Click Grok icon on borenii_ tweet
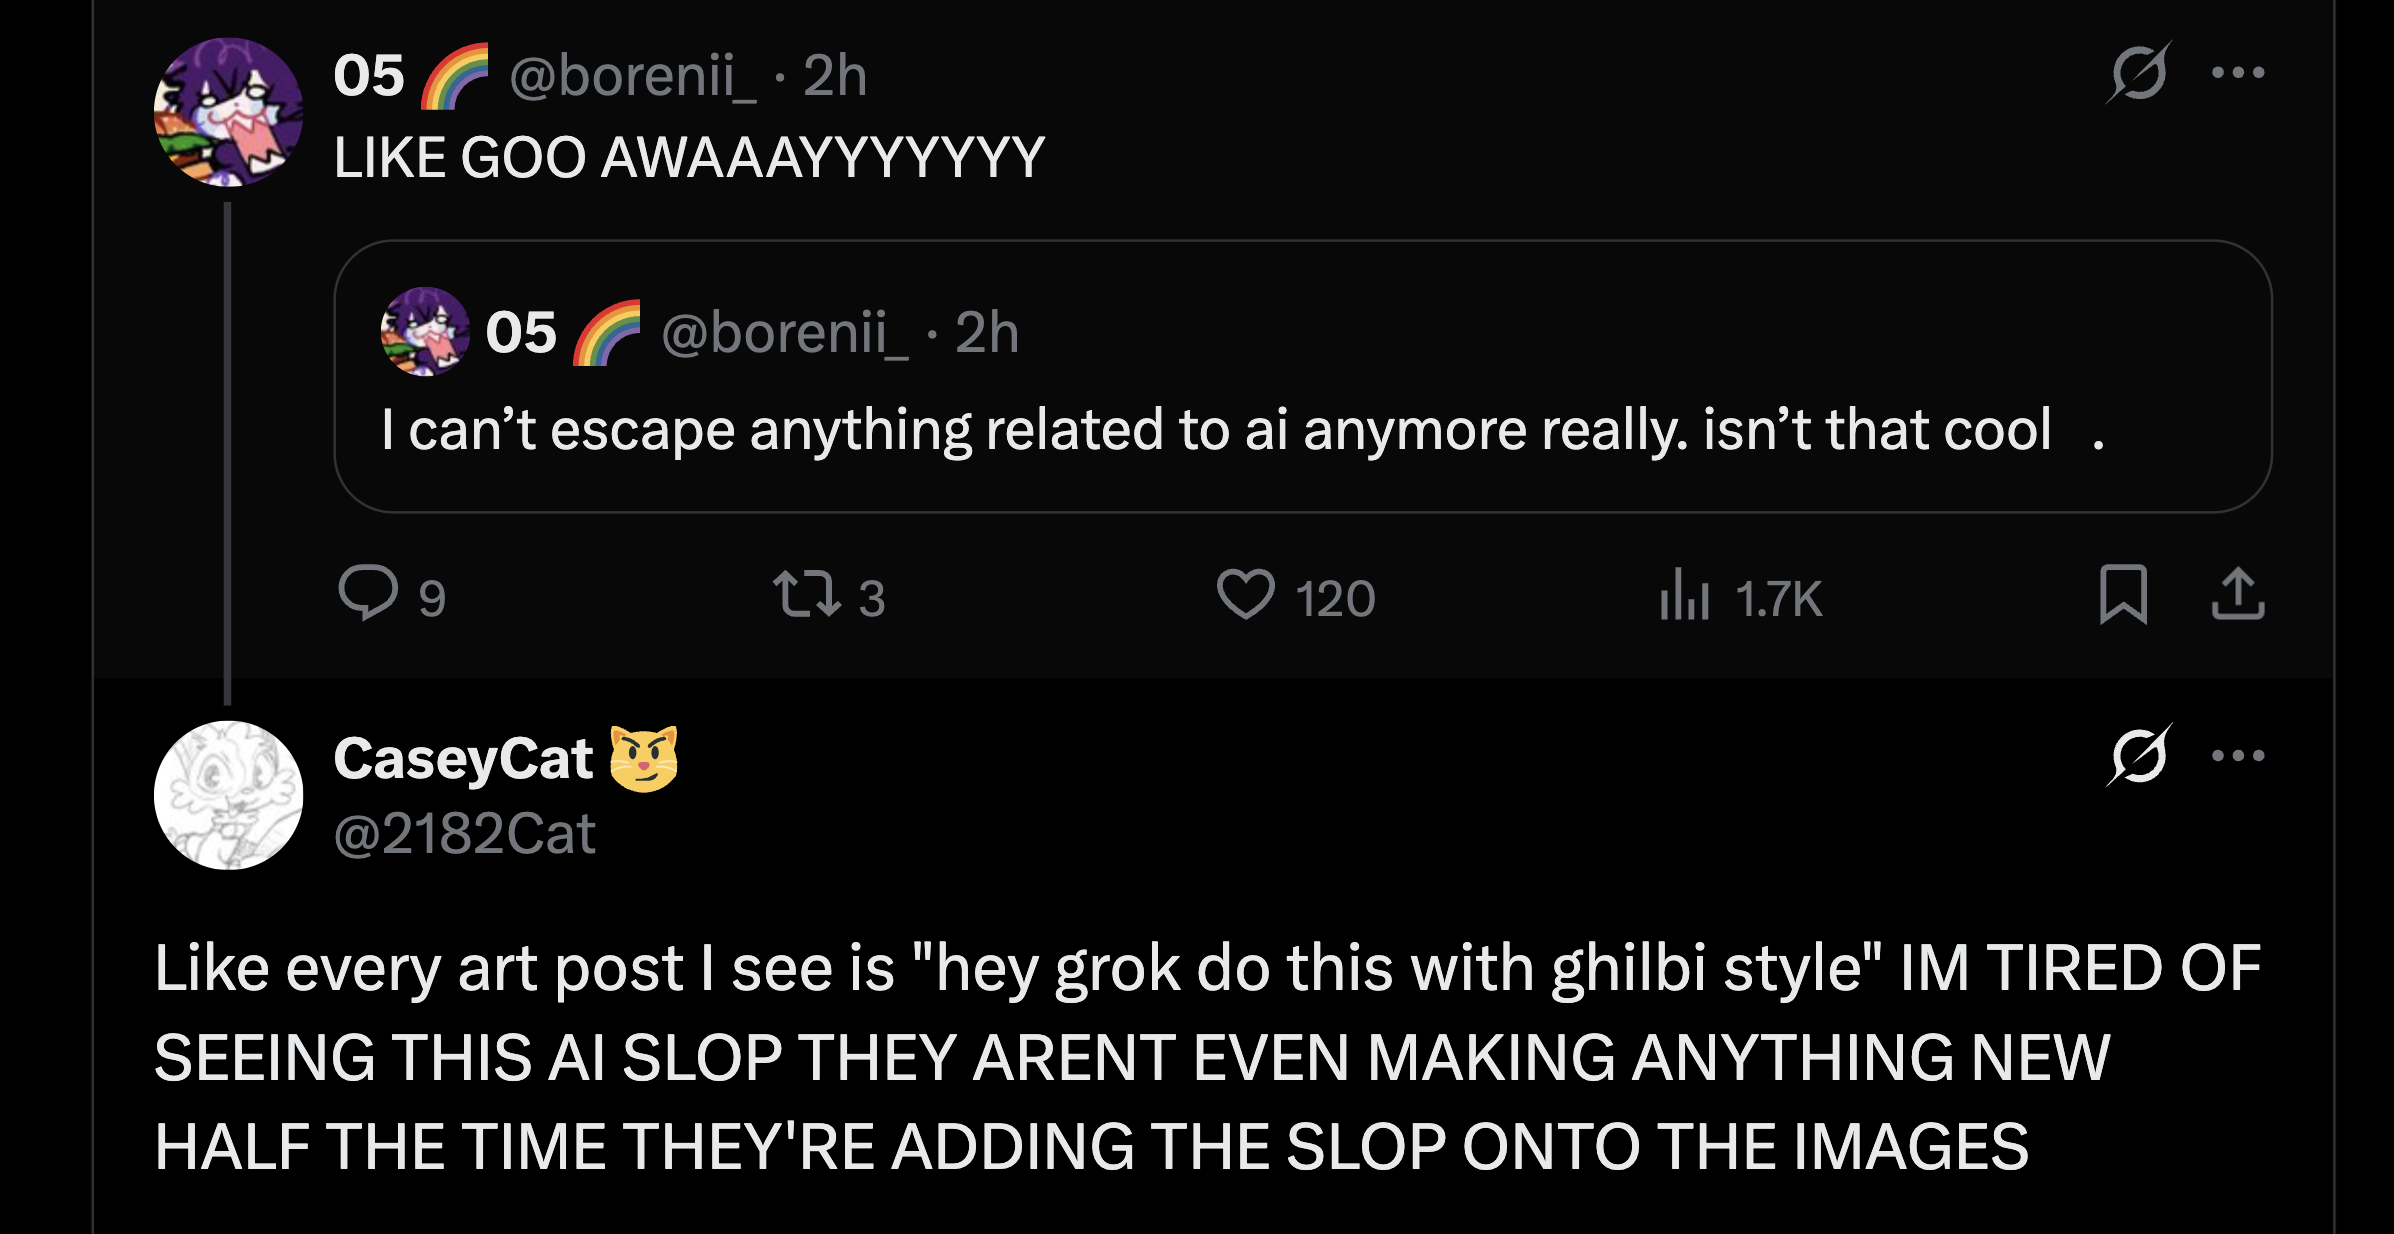Screen dimensions: 2394x1234 click(2138, 72)
